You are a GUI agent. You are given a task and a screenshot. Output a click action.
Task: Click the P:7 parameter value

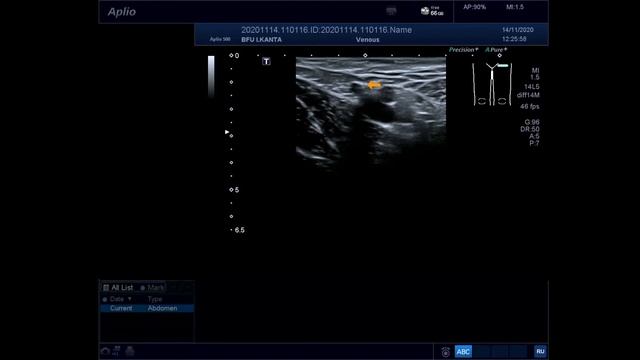[534, 143]
